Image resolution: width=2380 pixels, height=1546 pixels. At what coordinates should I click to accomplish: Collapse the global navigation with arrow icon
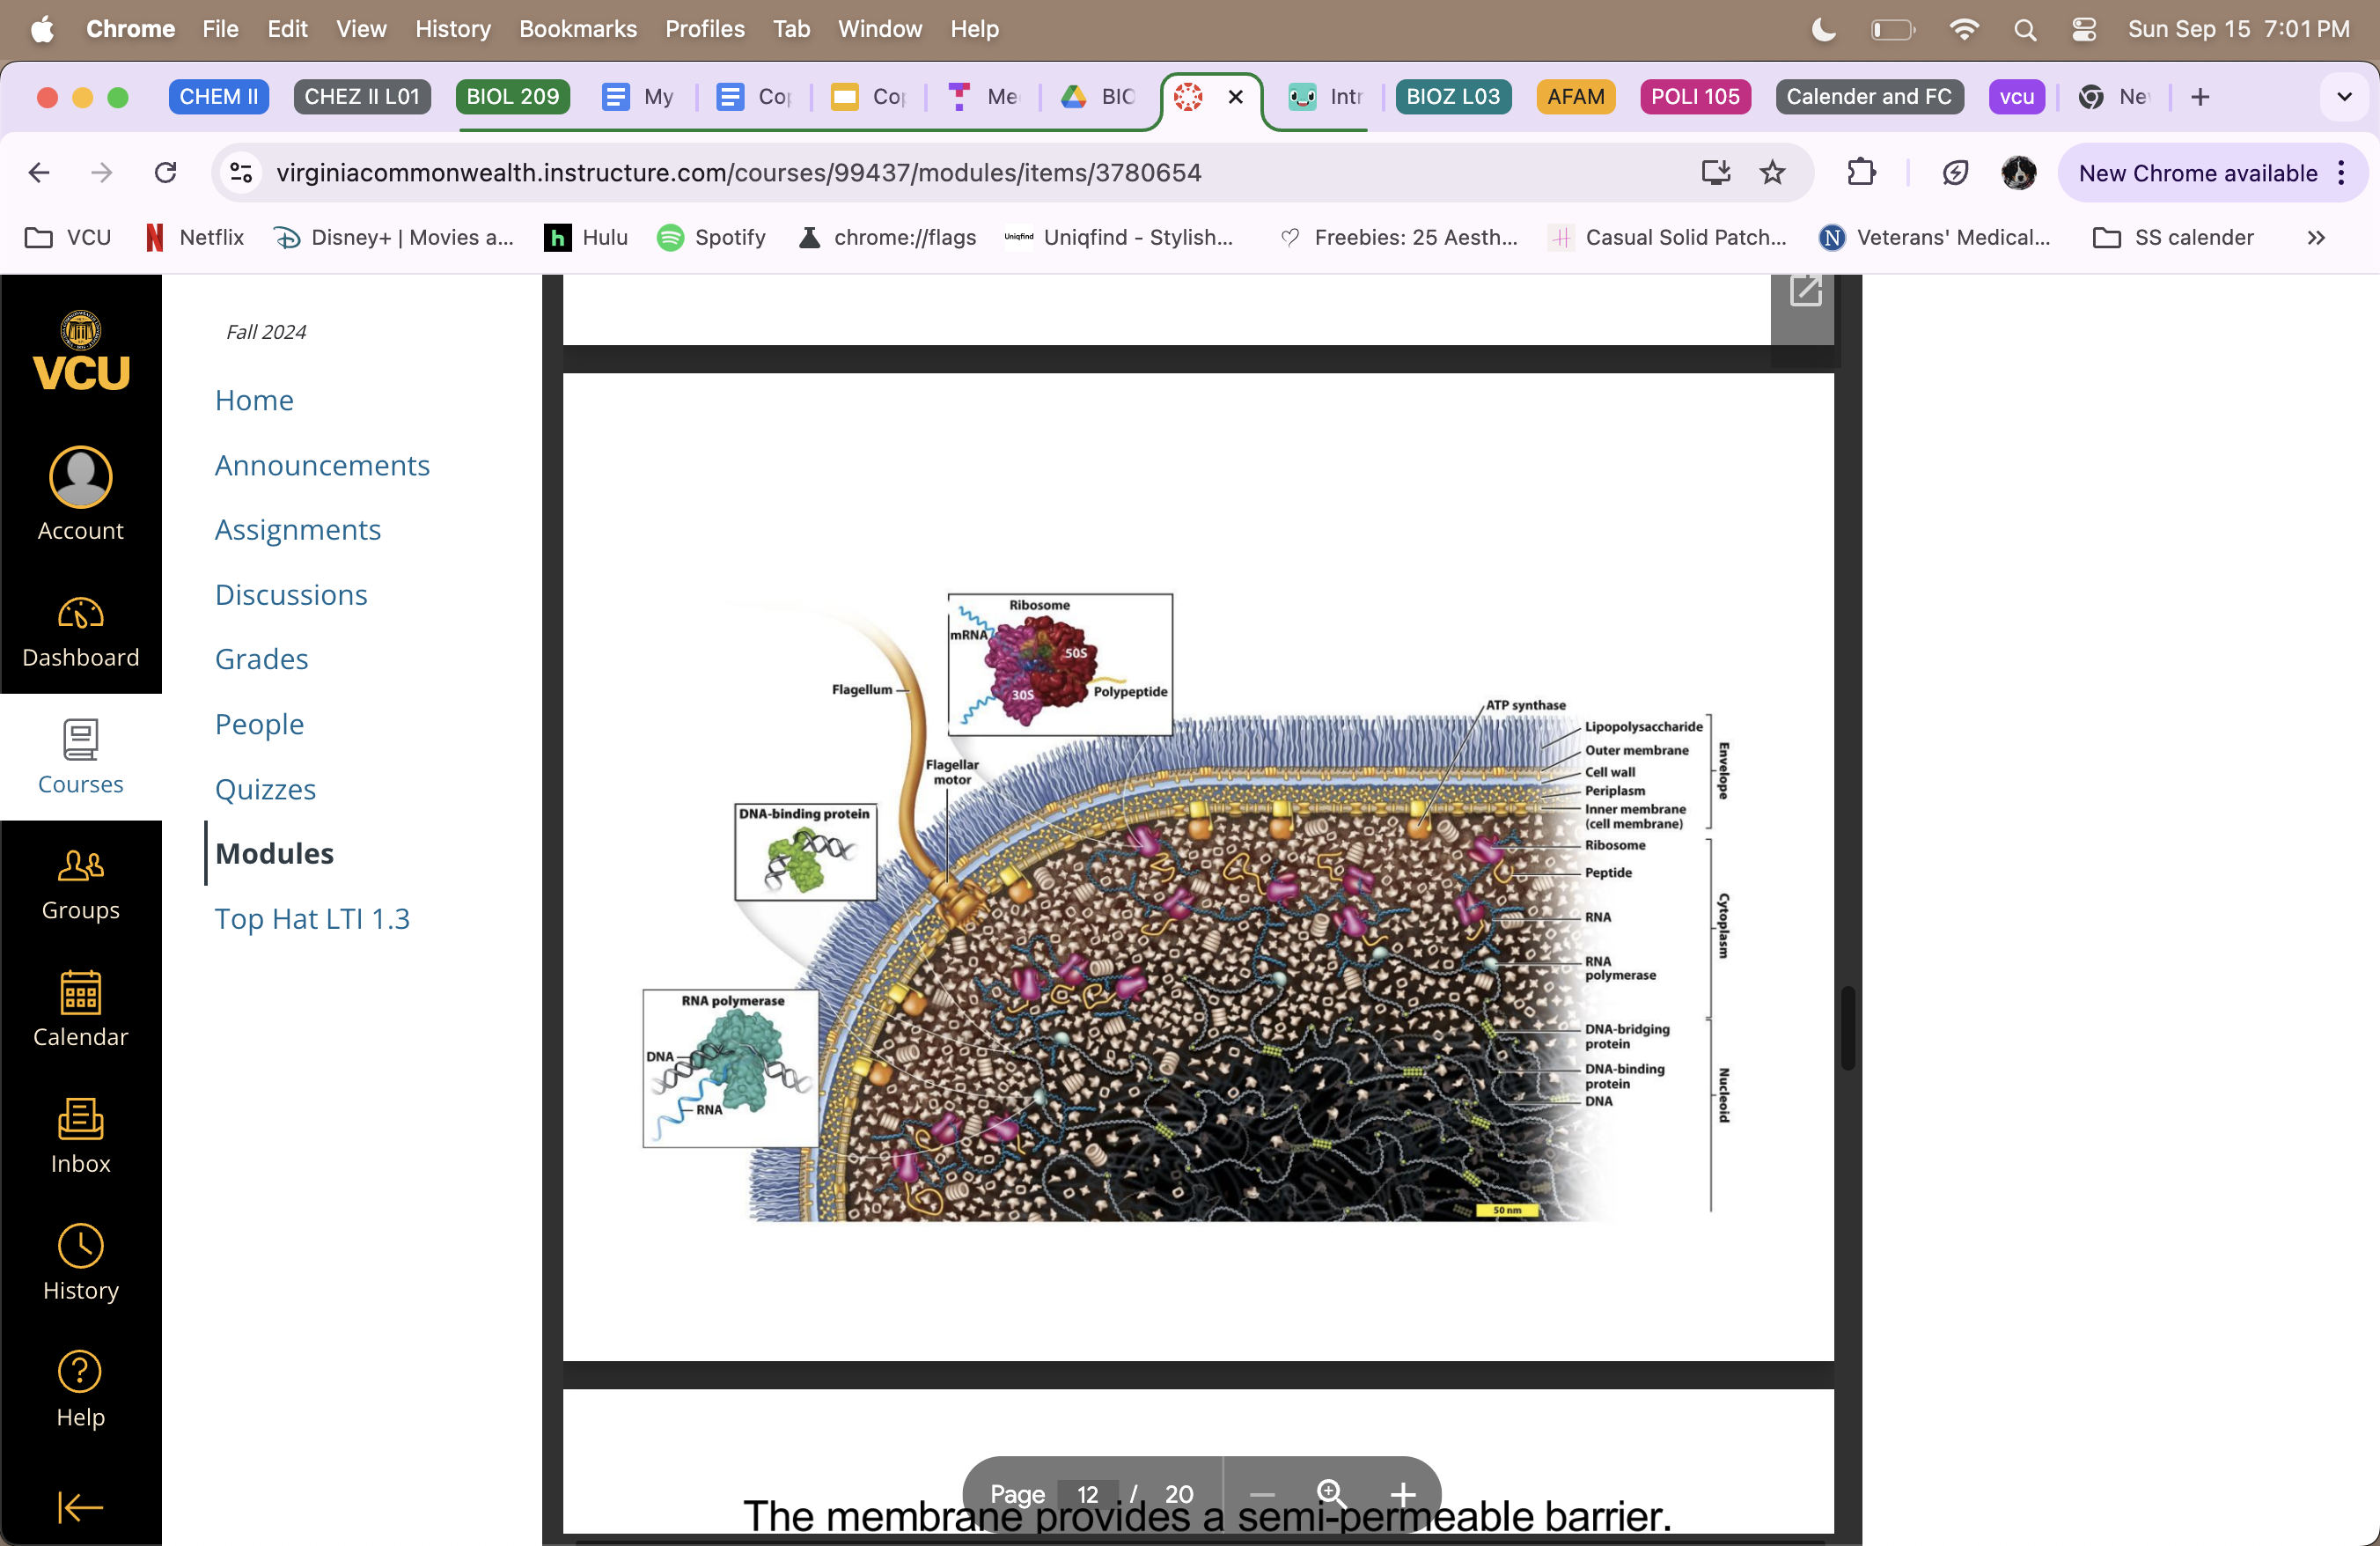[80, 1506]
